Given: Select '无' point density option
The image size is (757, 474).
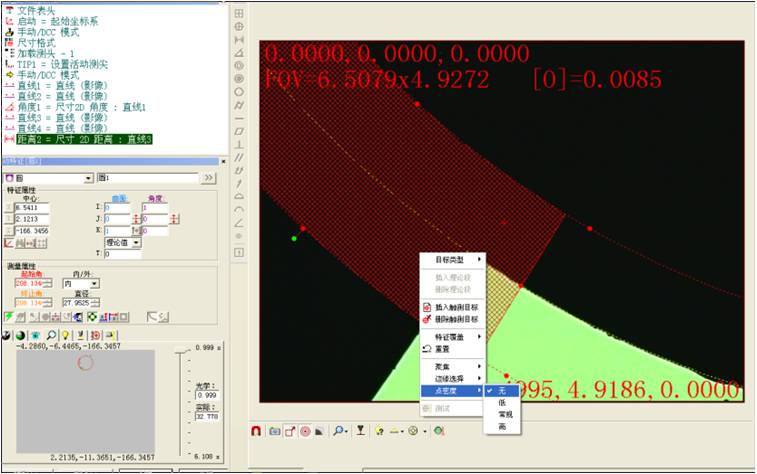Looking at the screenshot, I should pos(501,390).
